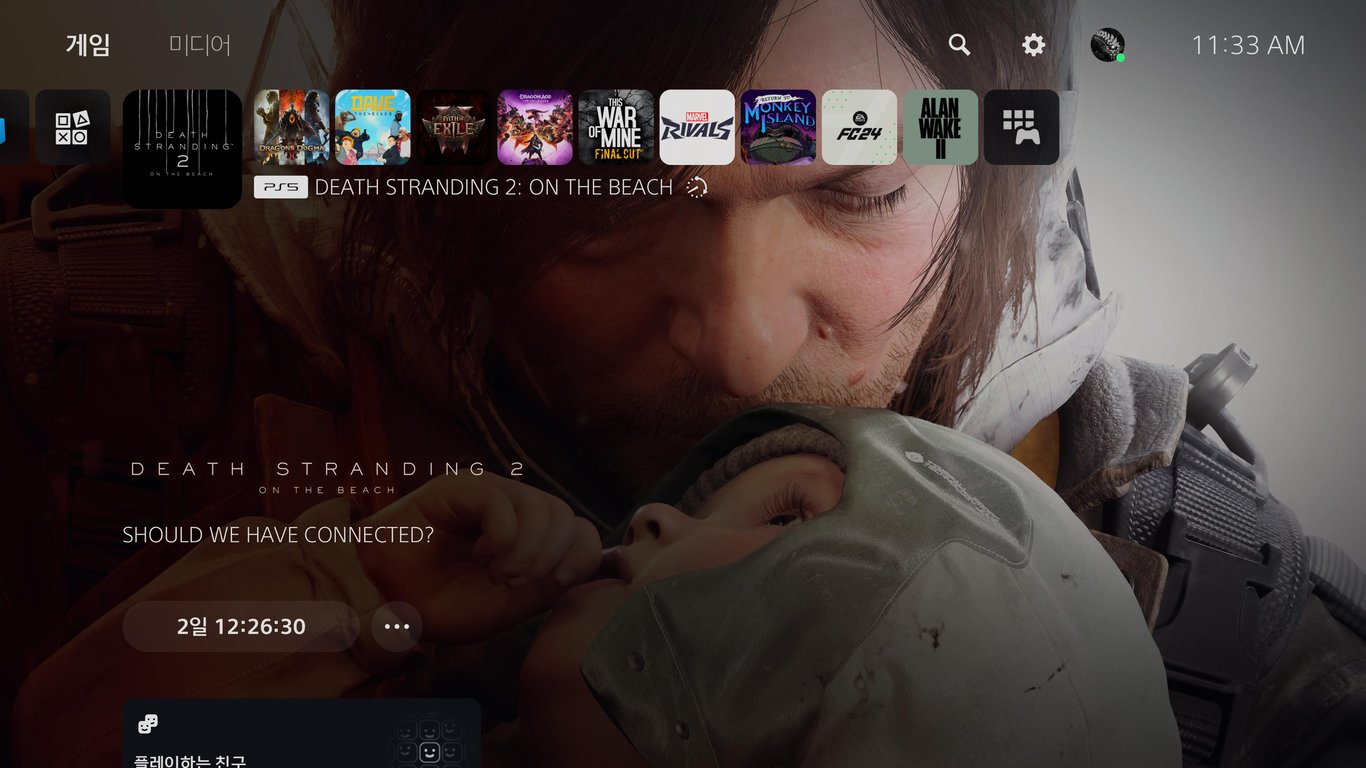Select the Dave the Diver game icon

[373, 127]
